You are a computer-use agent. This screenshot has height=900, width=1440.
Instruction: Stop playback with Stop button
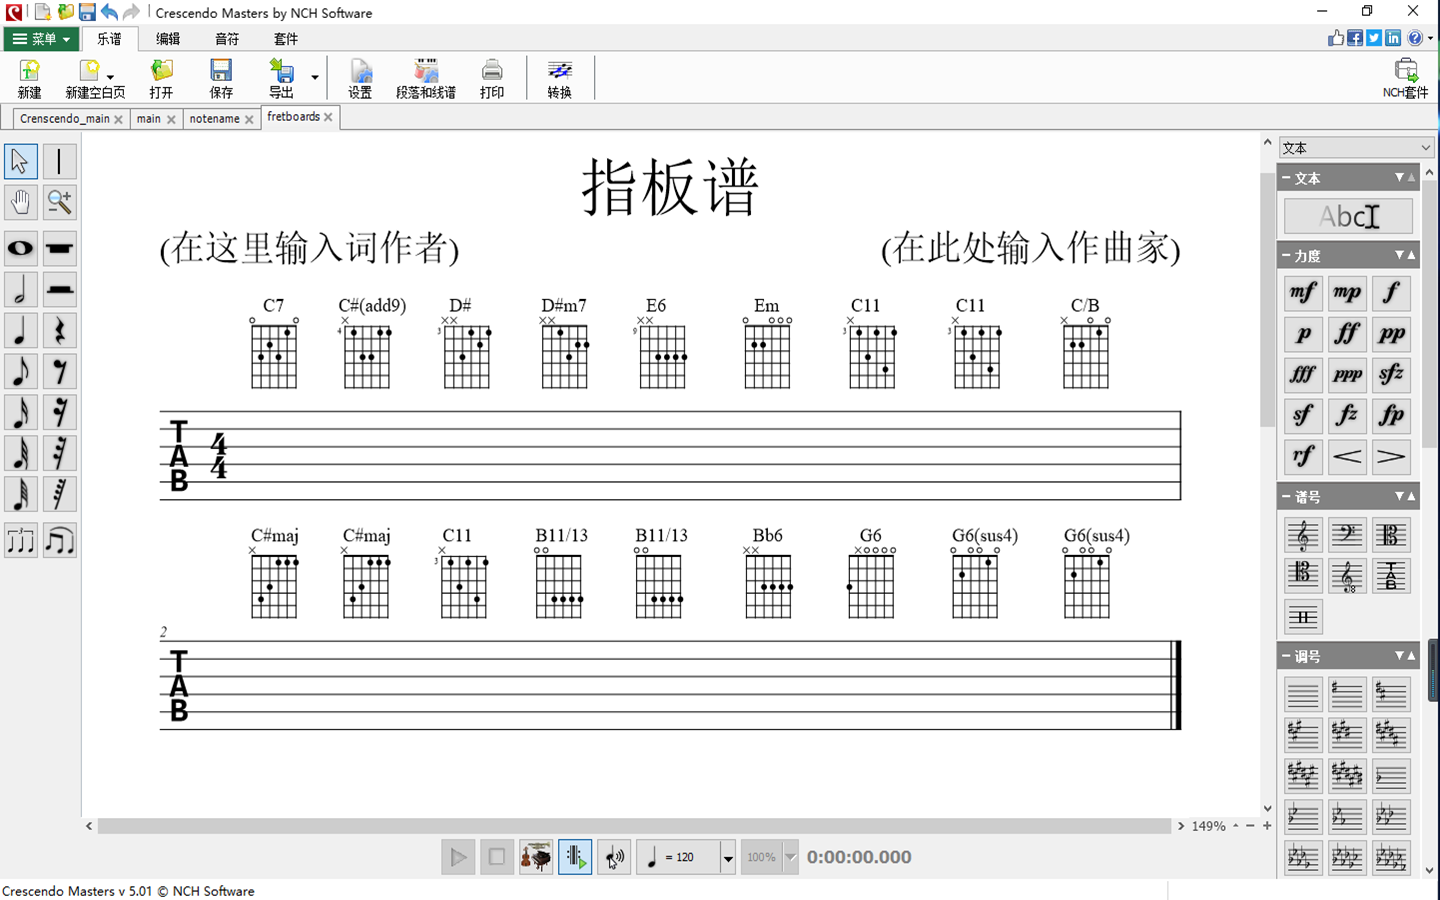pos(497,857)
